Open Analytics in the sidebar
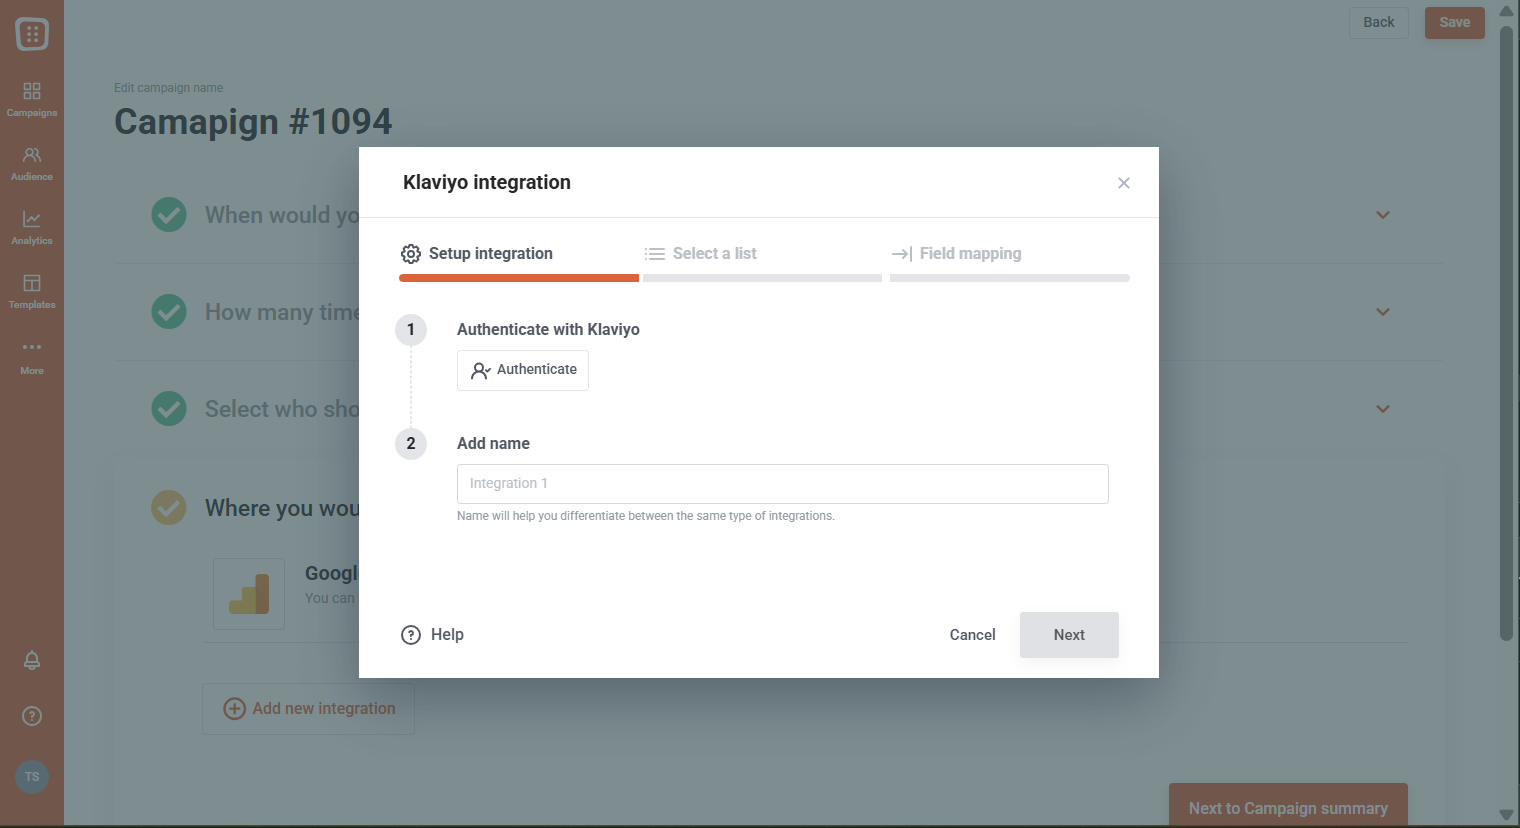The height and width of the screenshot is (828, 1520). tap(32, 228)
